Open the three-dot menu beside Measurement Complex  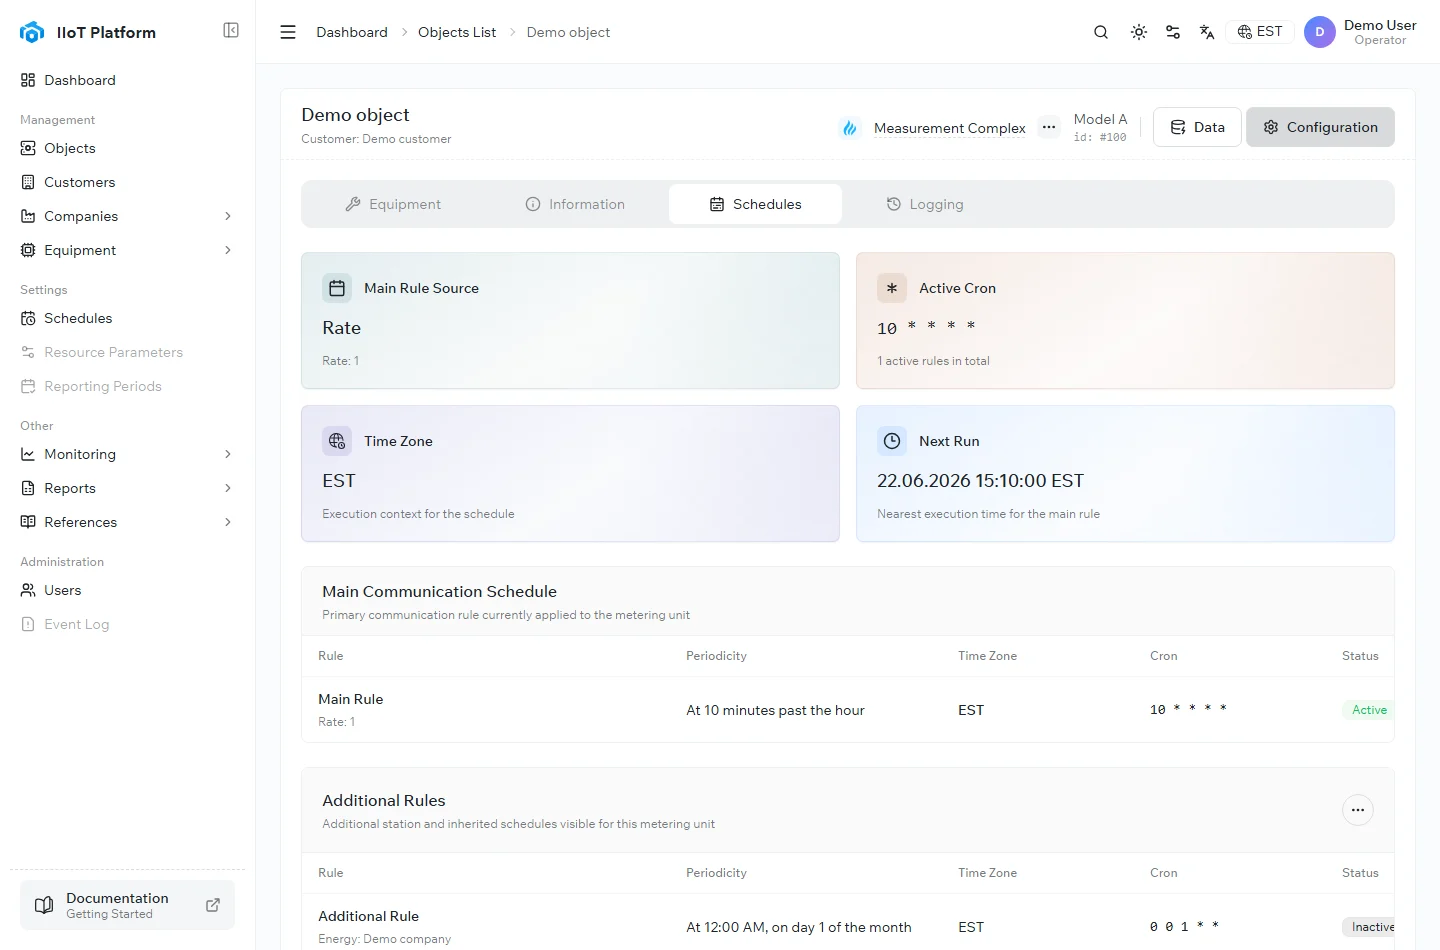point(1049,127)
